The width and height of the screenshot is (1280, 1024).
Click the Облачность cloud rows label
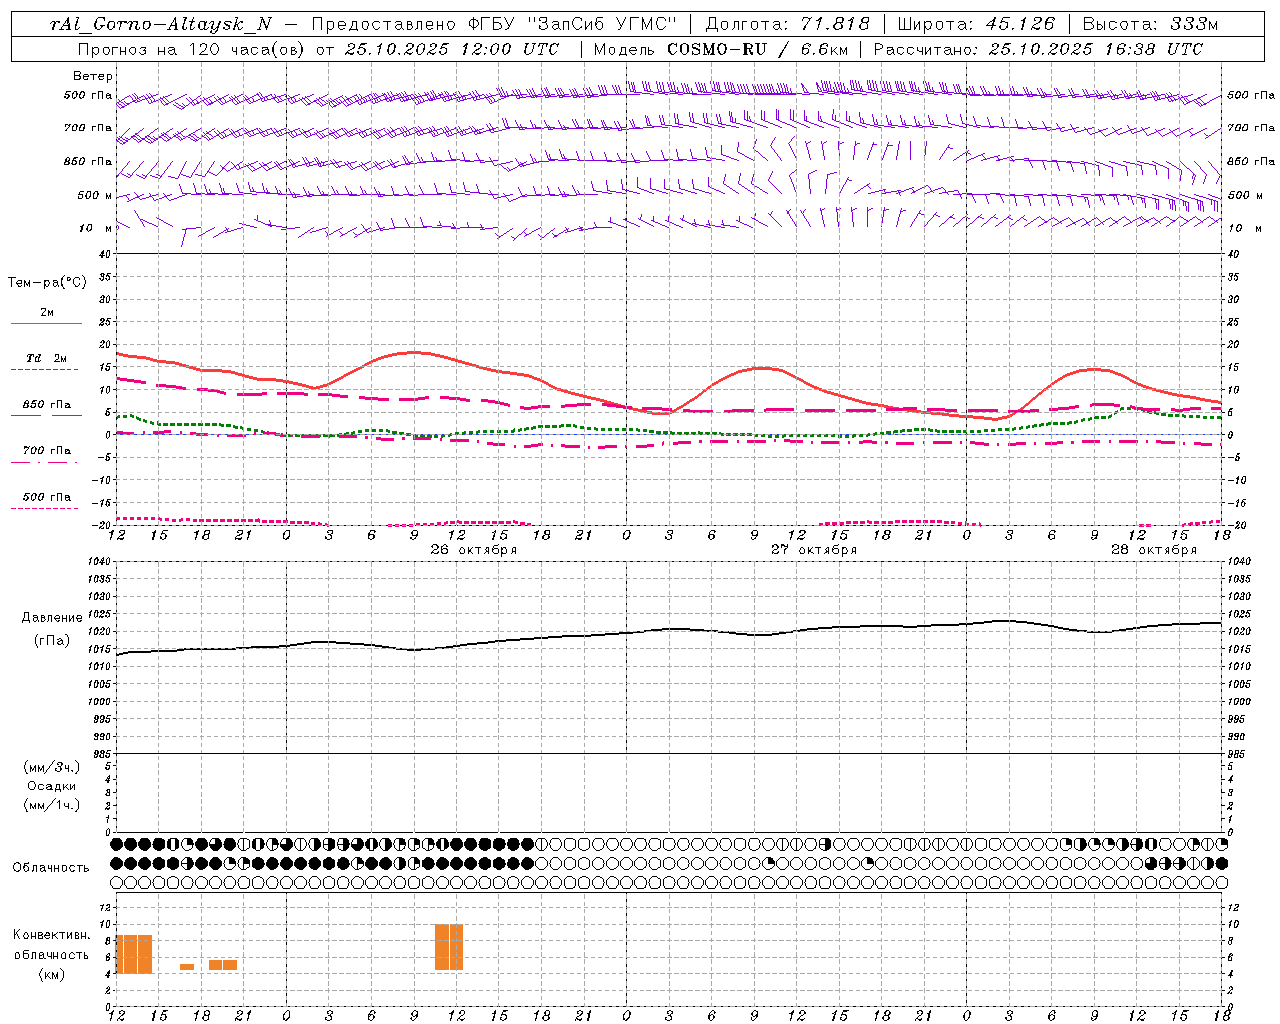[51, 868]
